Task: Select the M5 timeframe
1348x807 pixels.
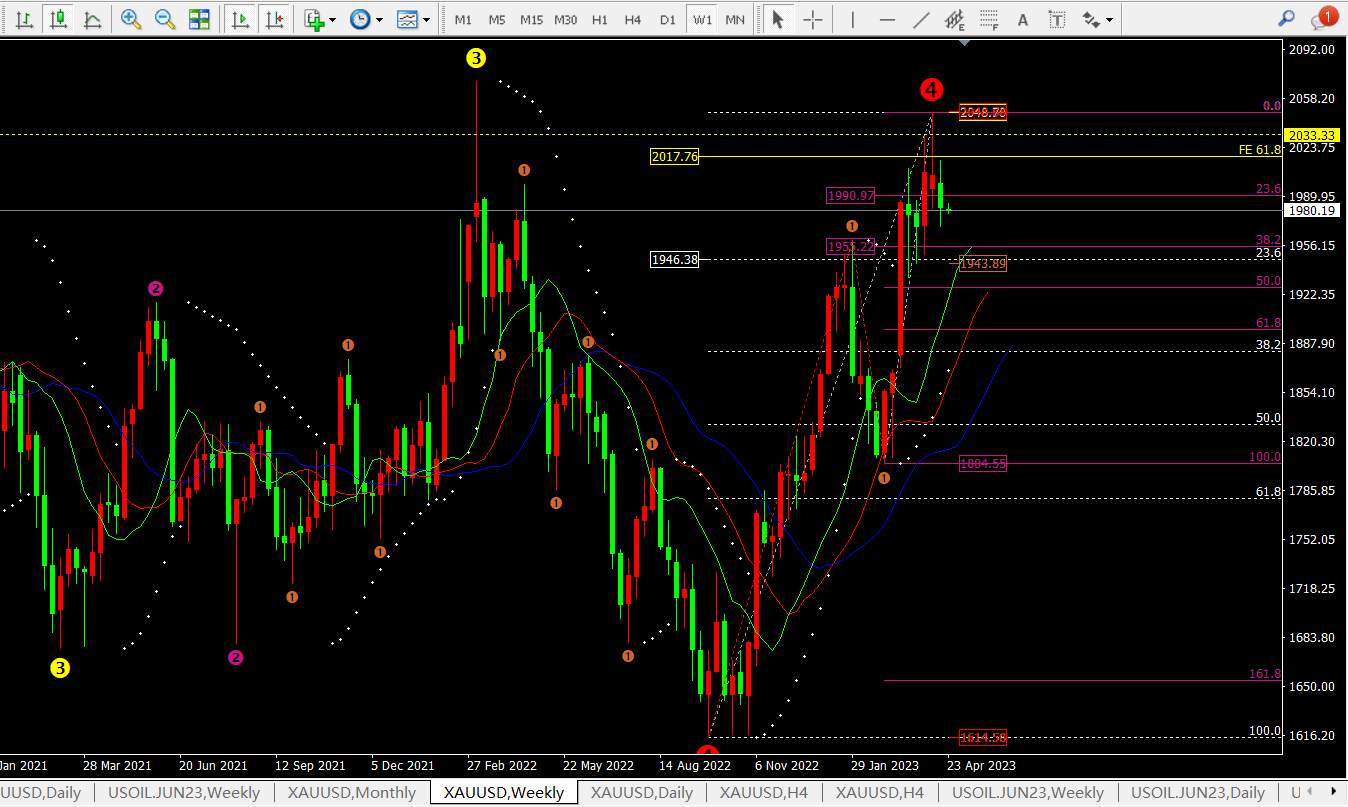Action: tap(497, 19)
